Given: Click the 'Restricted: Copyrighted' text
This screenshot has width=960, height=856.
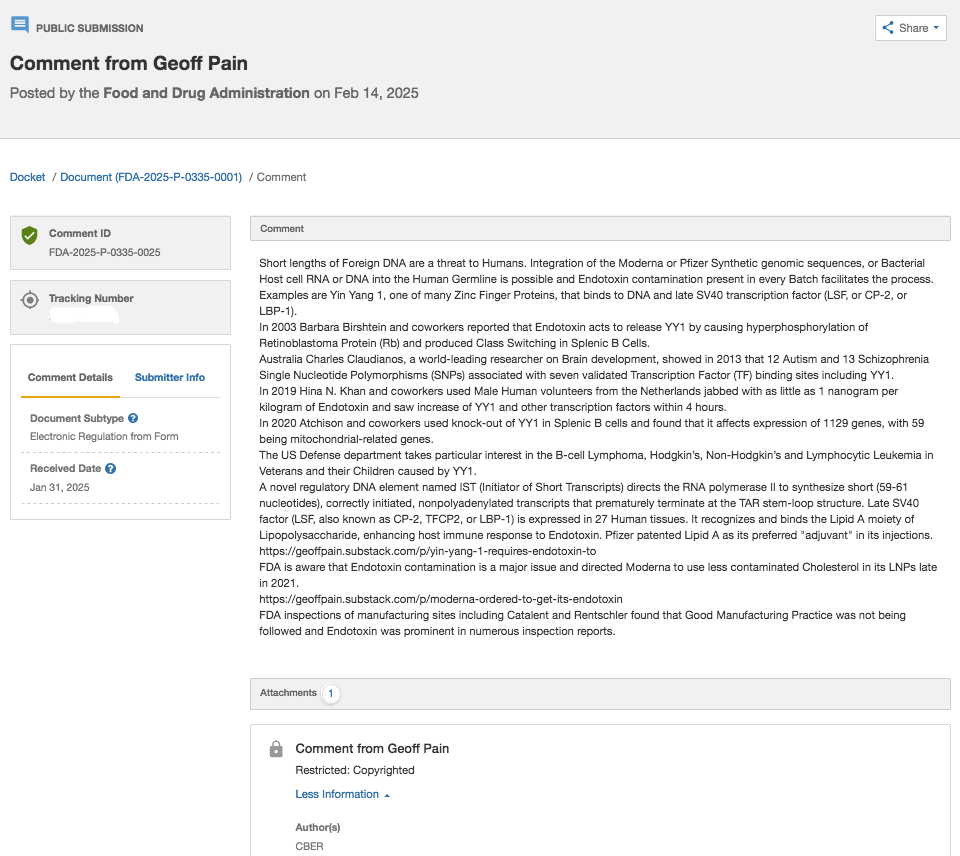Looking at the screenshot, I should pos(355,770).
